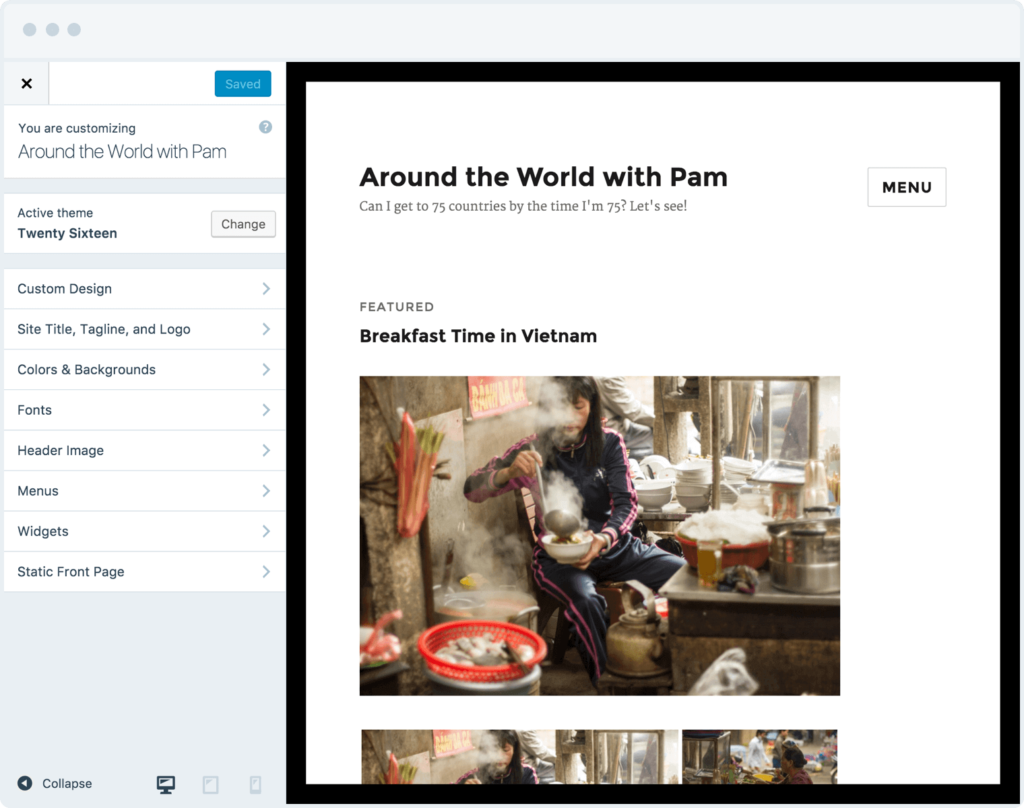The width and height of the screenshot is (1024, 808).
Task: Click the You are customizing label
Action: pyautogui.click(x=77, y=128)
